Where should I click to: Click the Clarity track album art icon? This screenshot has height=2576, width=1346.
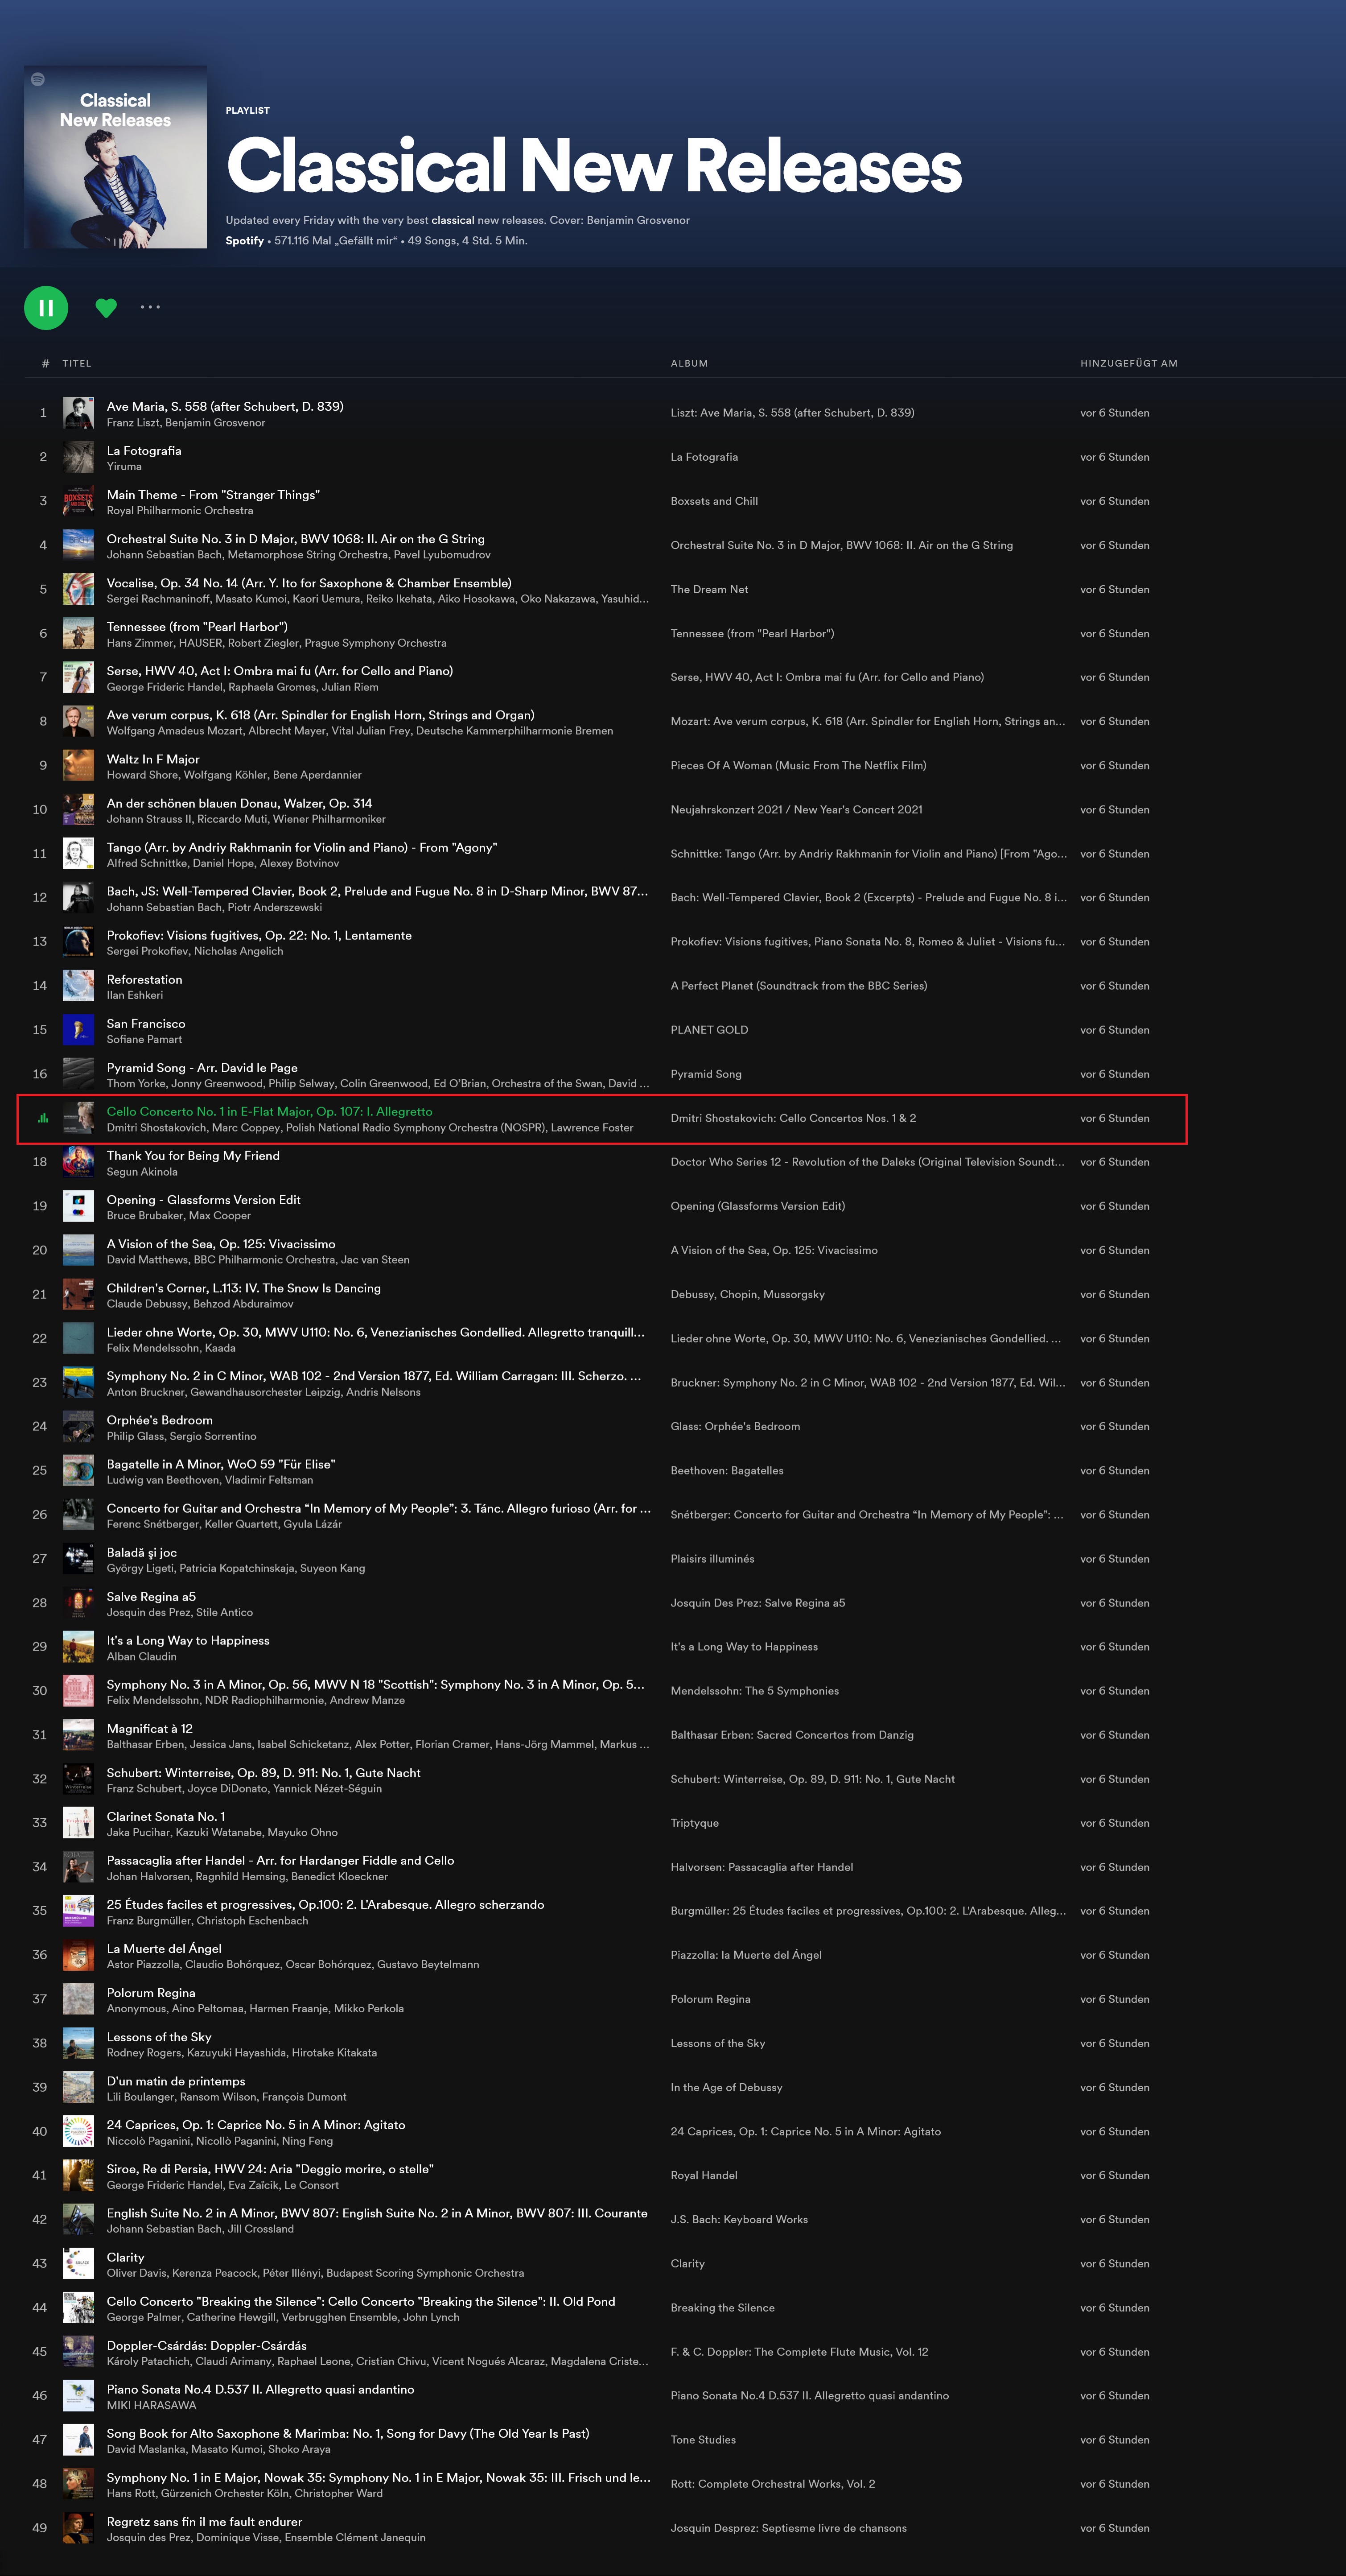pyautogui.click(x=78, y=2263)
